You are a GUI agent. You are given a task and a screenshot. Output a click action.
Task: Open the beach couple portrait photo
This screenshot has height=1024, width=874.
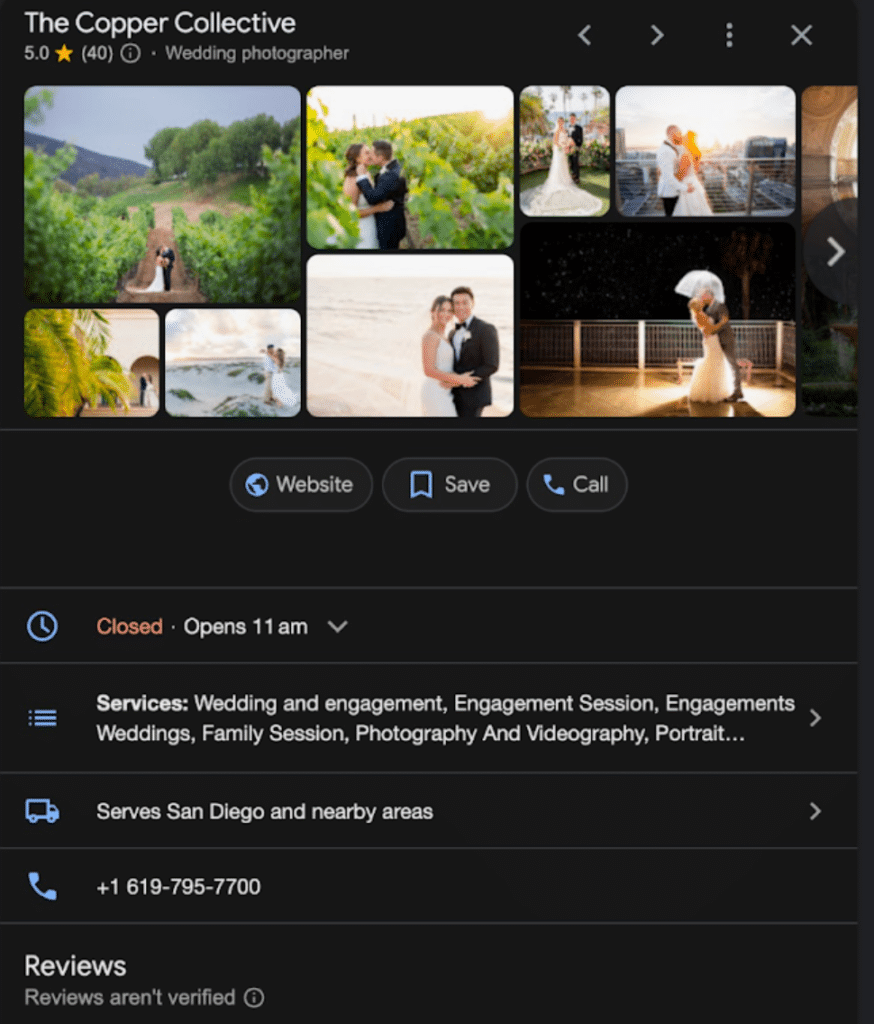pos(410,336)
